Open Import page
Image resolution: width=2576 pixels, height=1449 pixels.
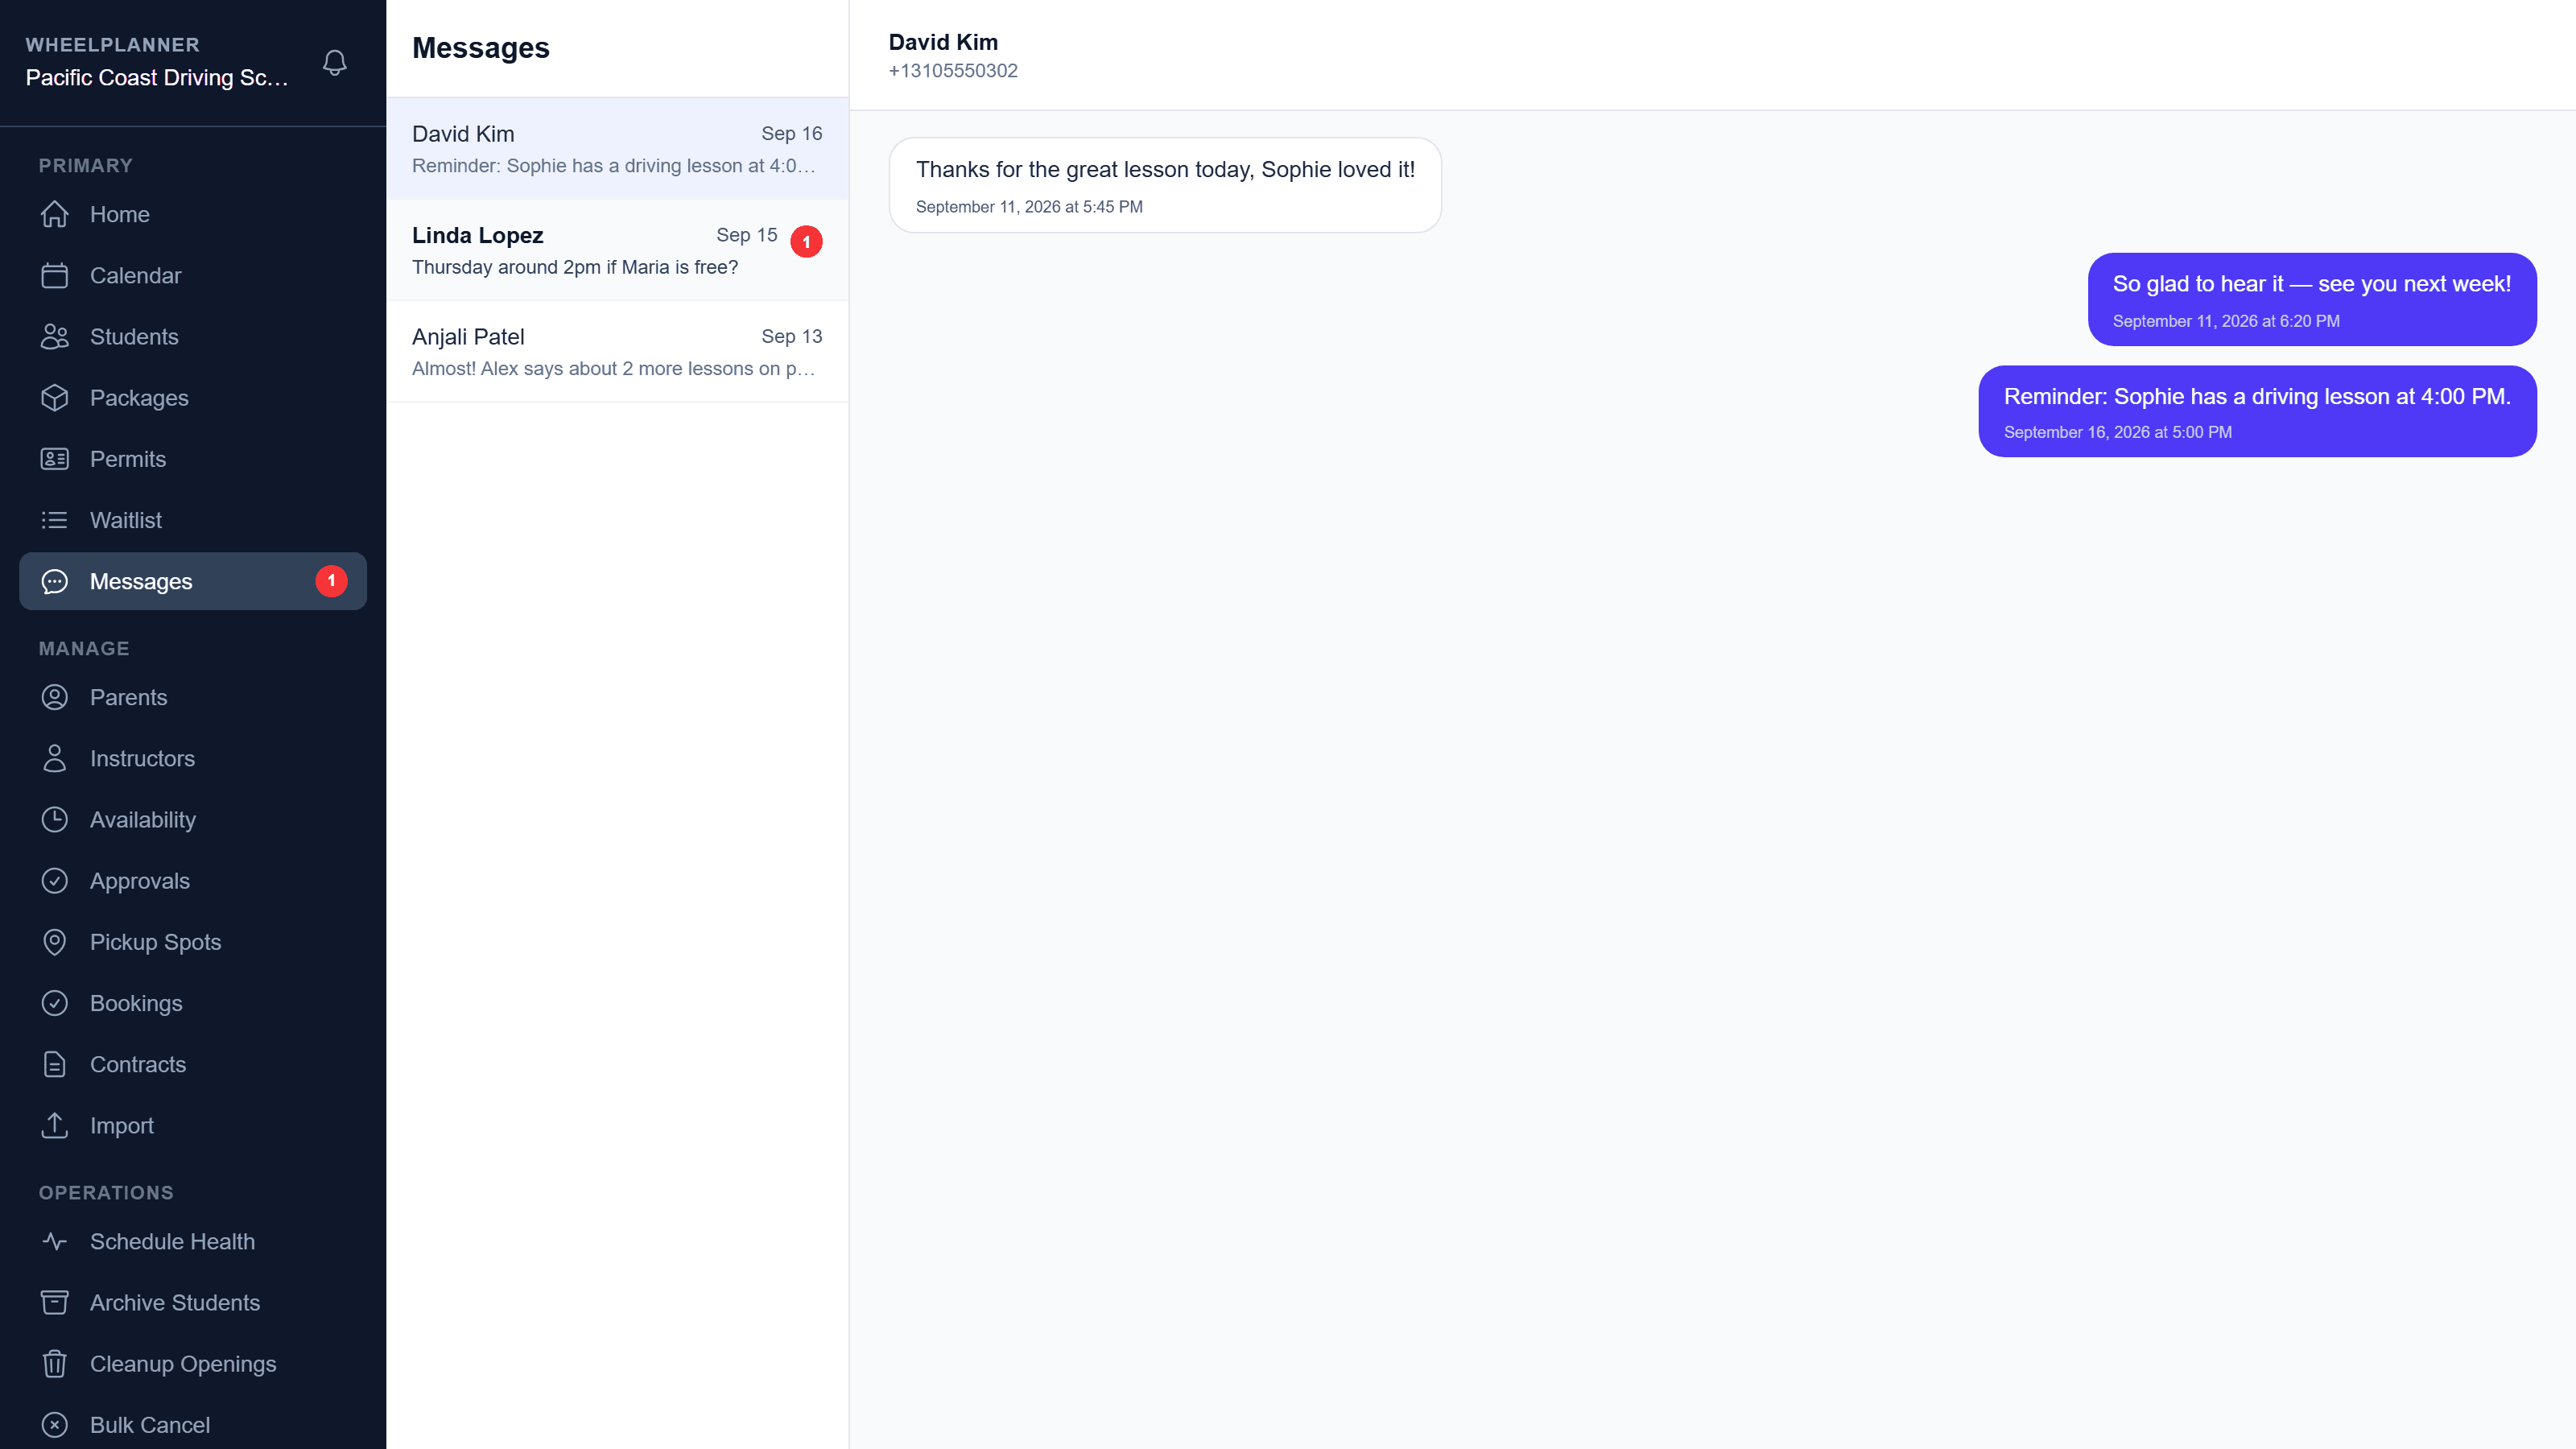193,1125
